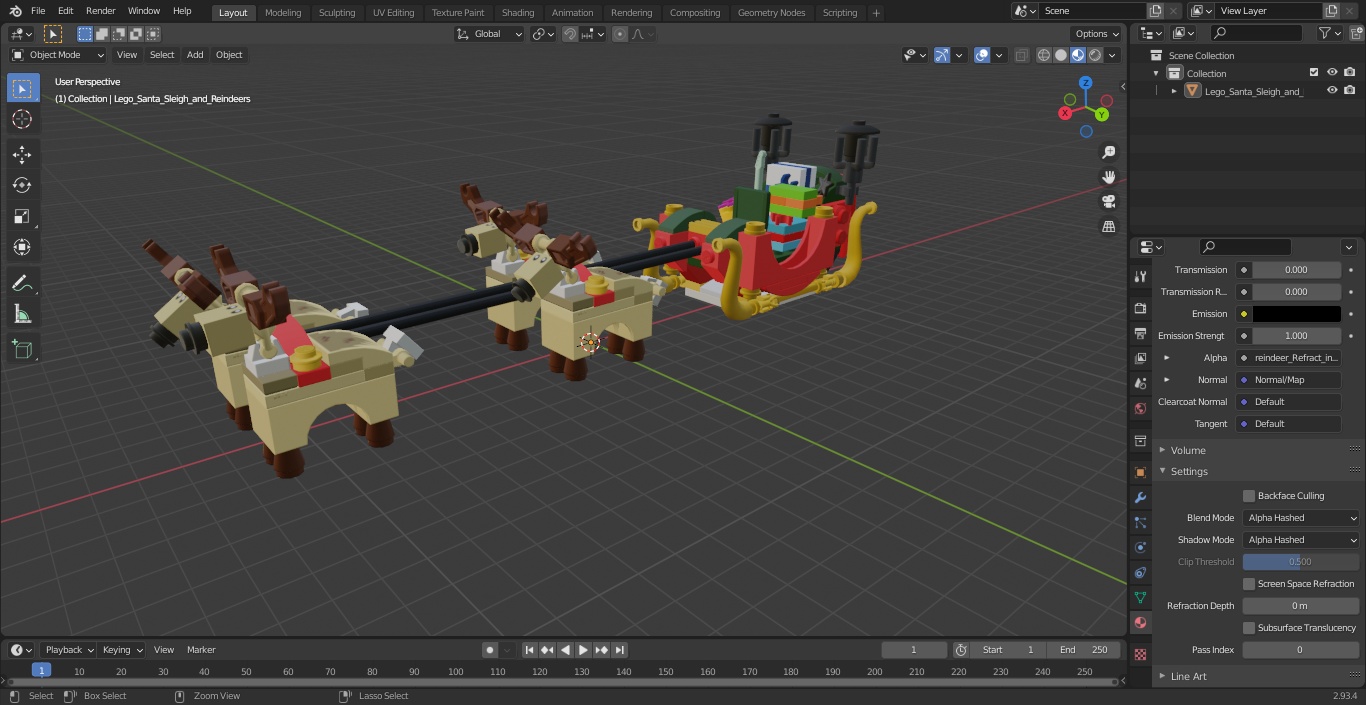Select the Add Cube tool

[x=22, y=350]
